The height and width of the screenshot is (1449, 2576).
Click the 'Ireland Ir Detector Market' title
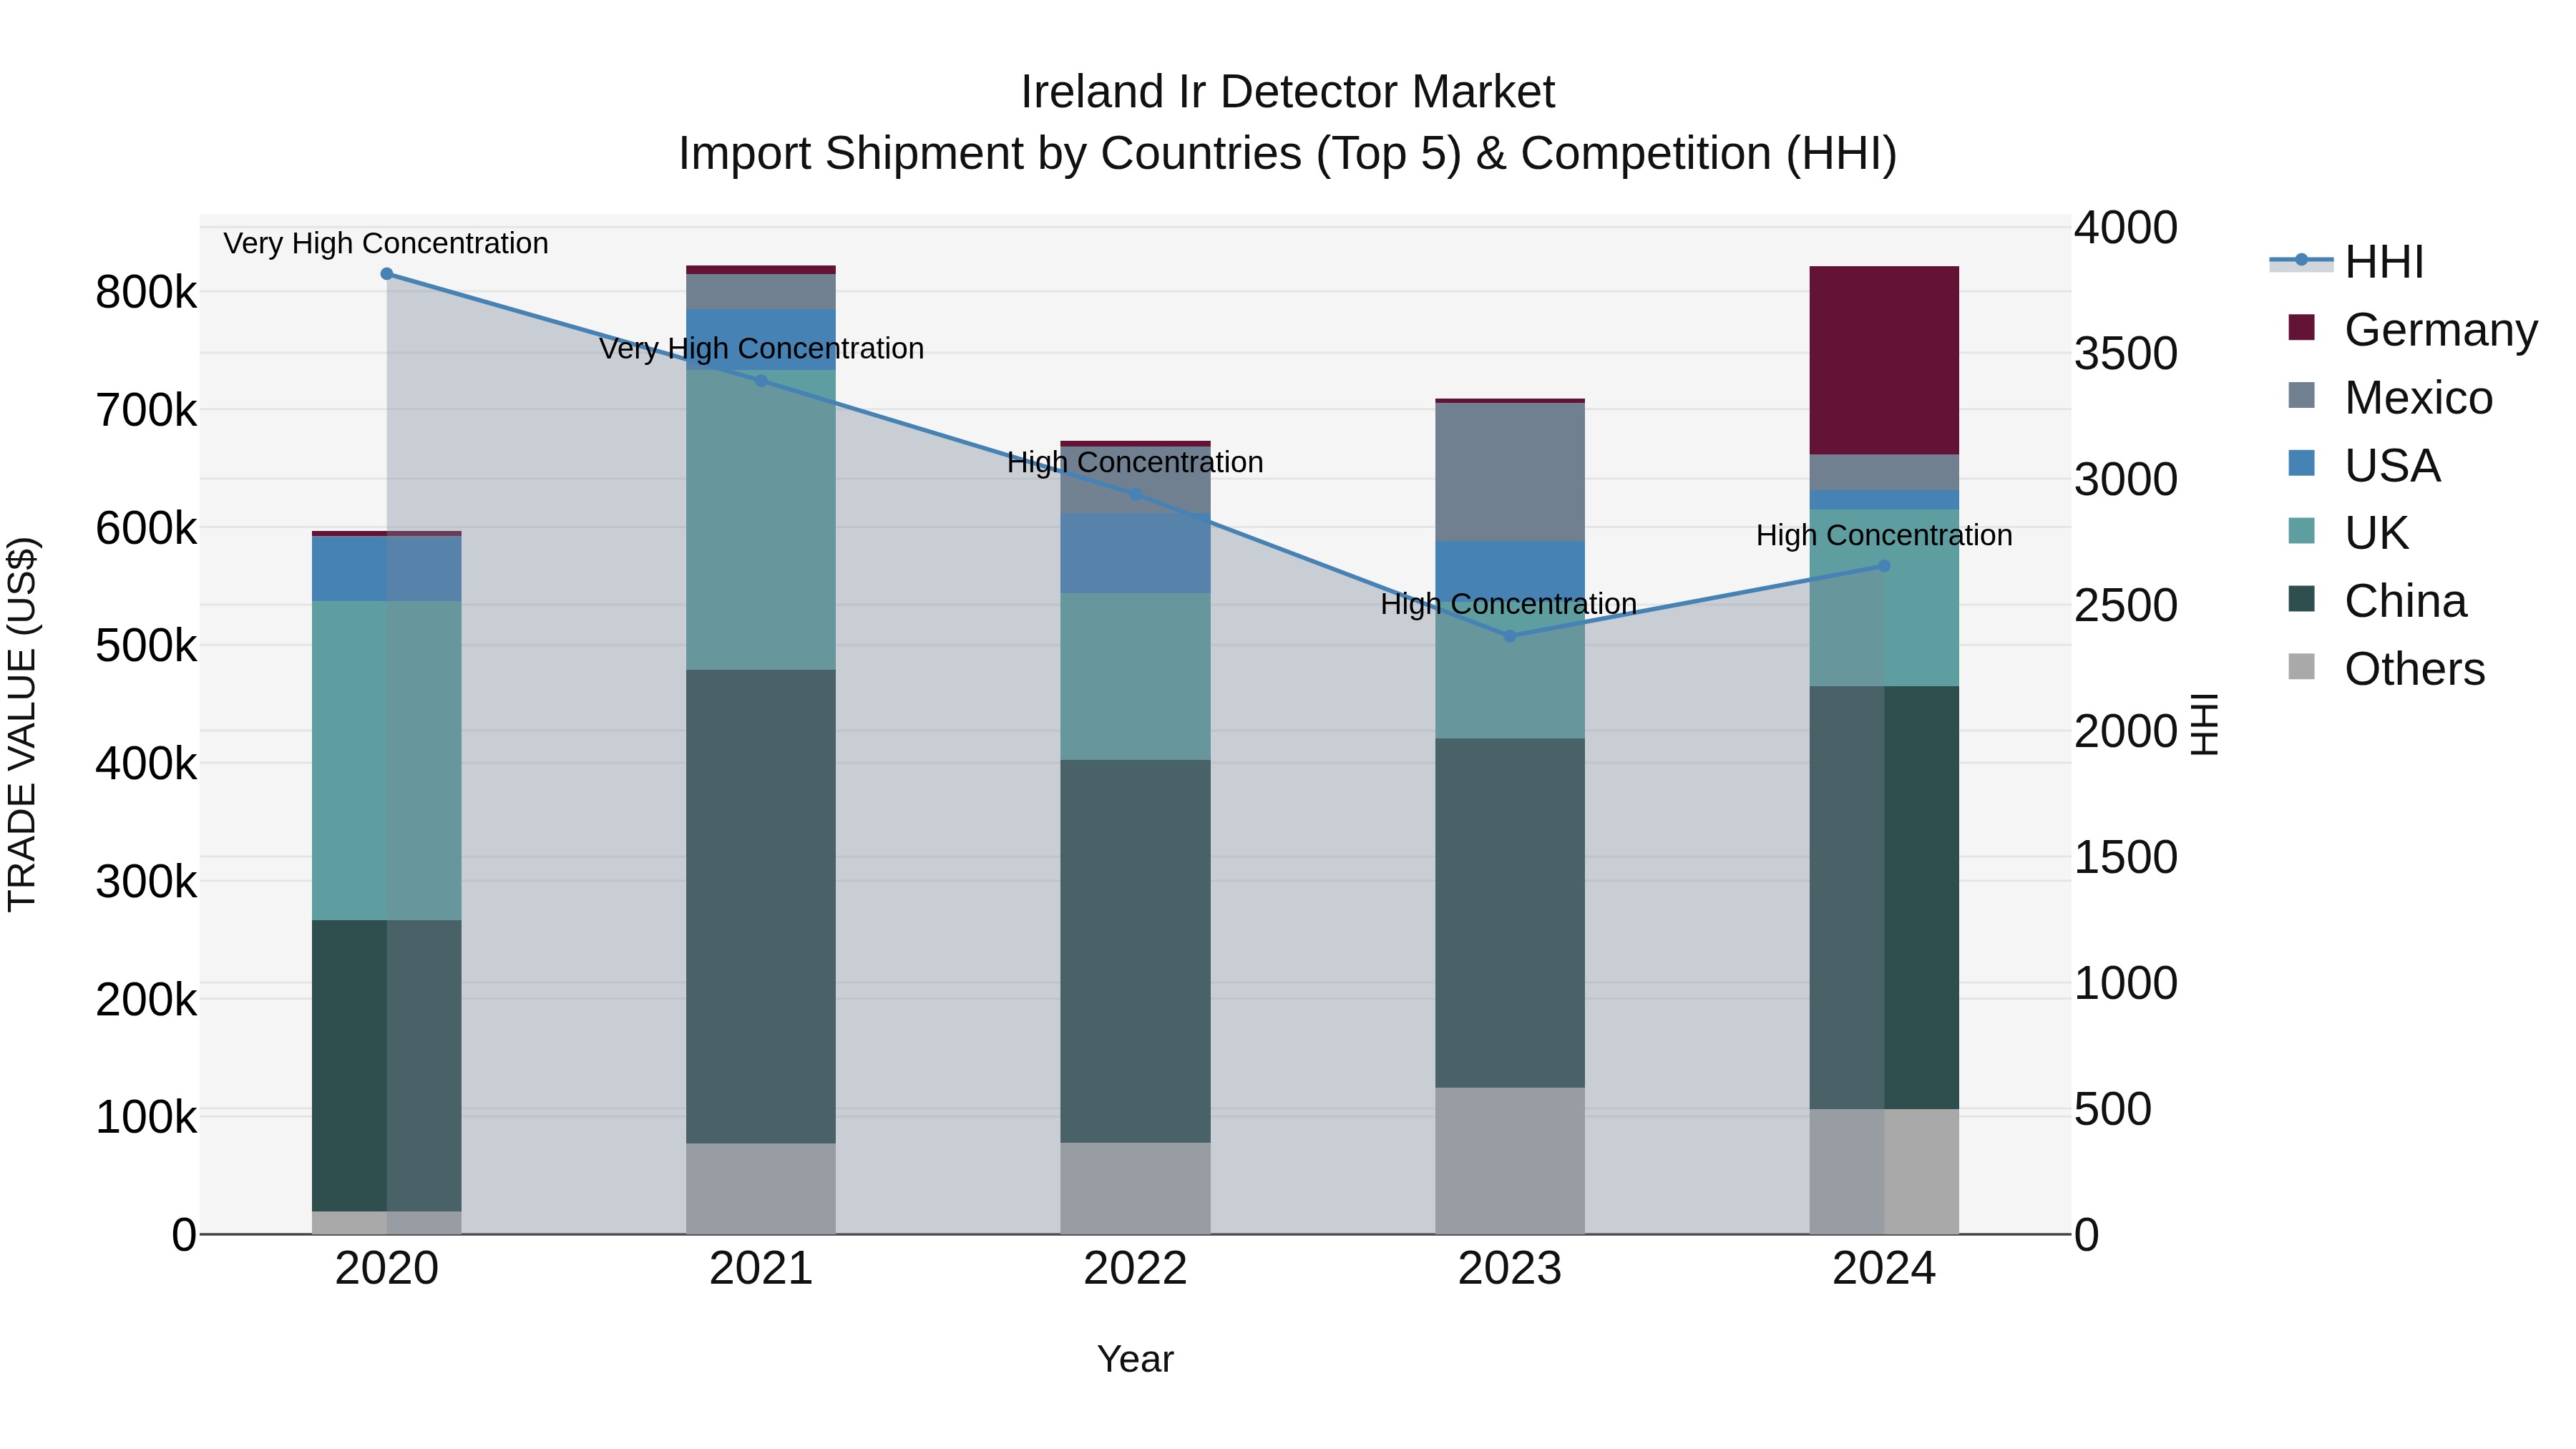tap(1287, 92)
